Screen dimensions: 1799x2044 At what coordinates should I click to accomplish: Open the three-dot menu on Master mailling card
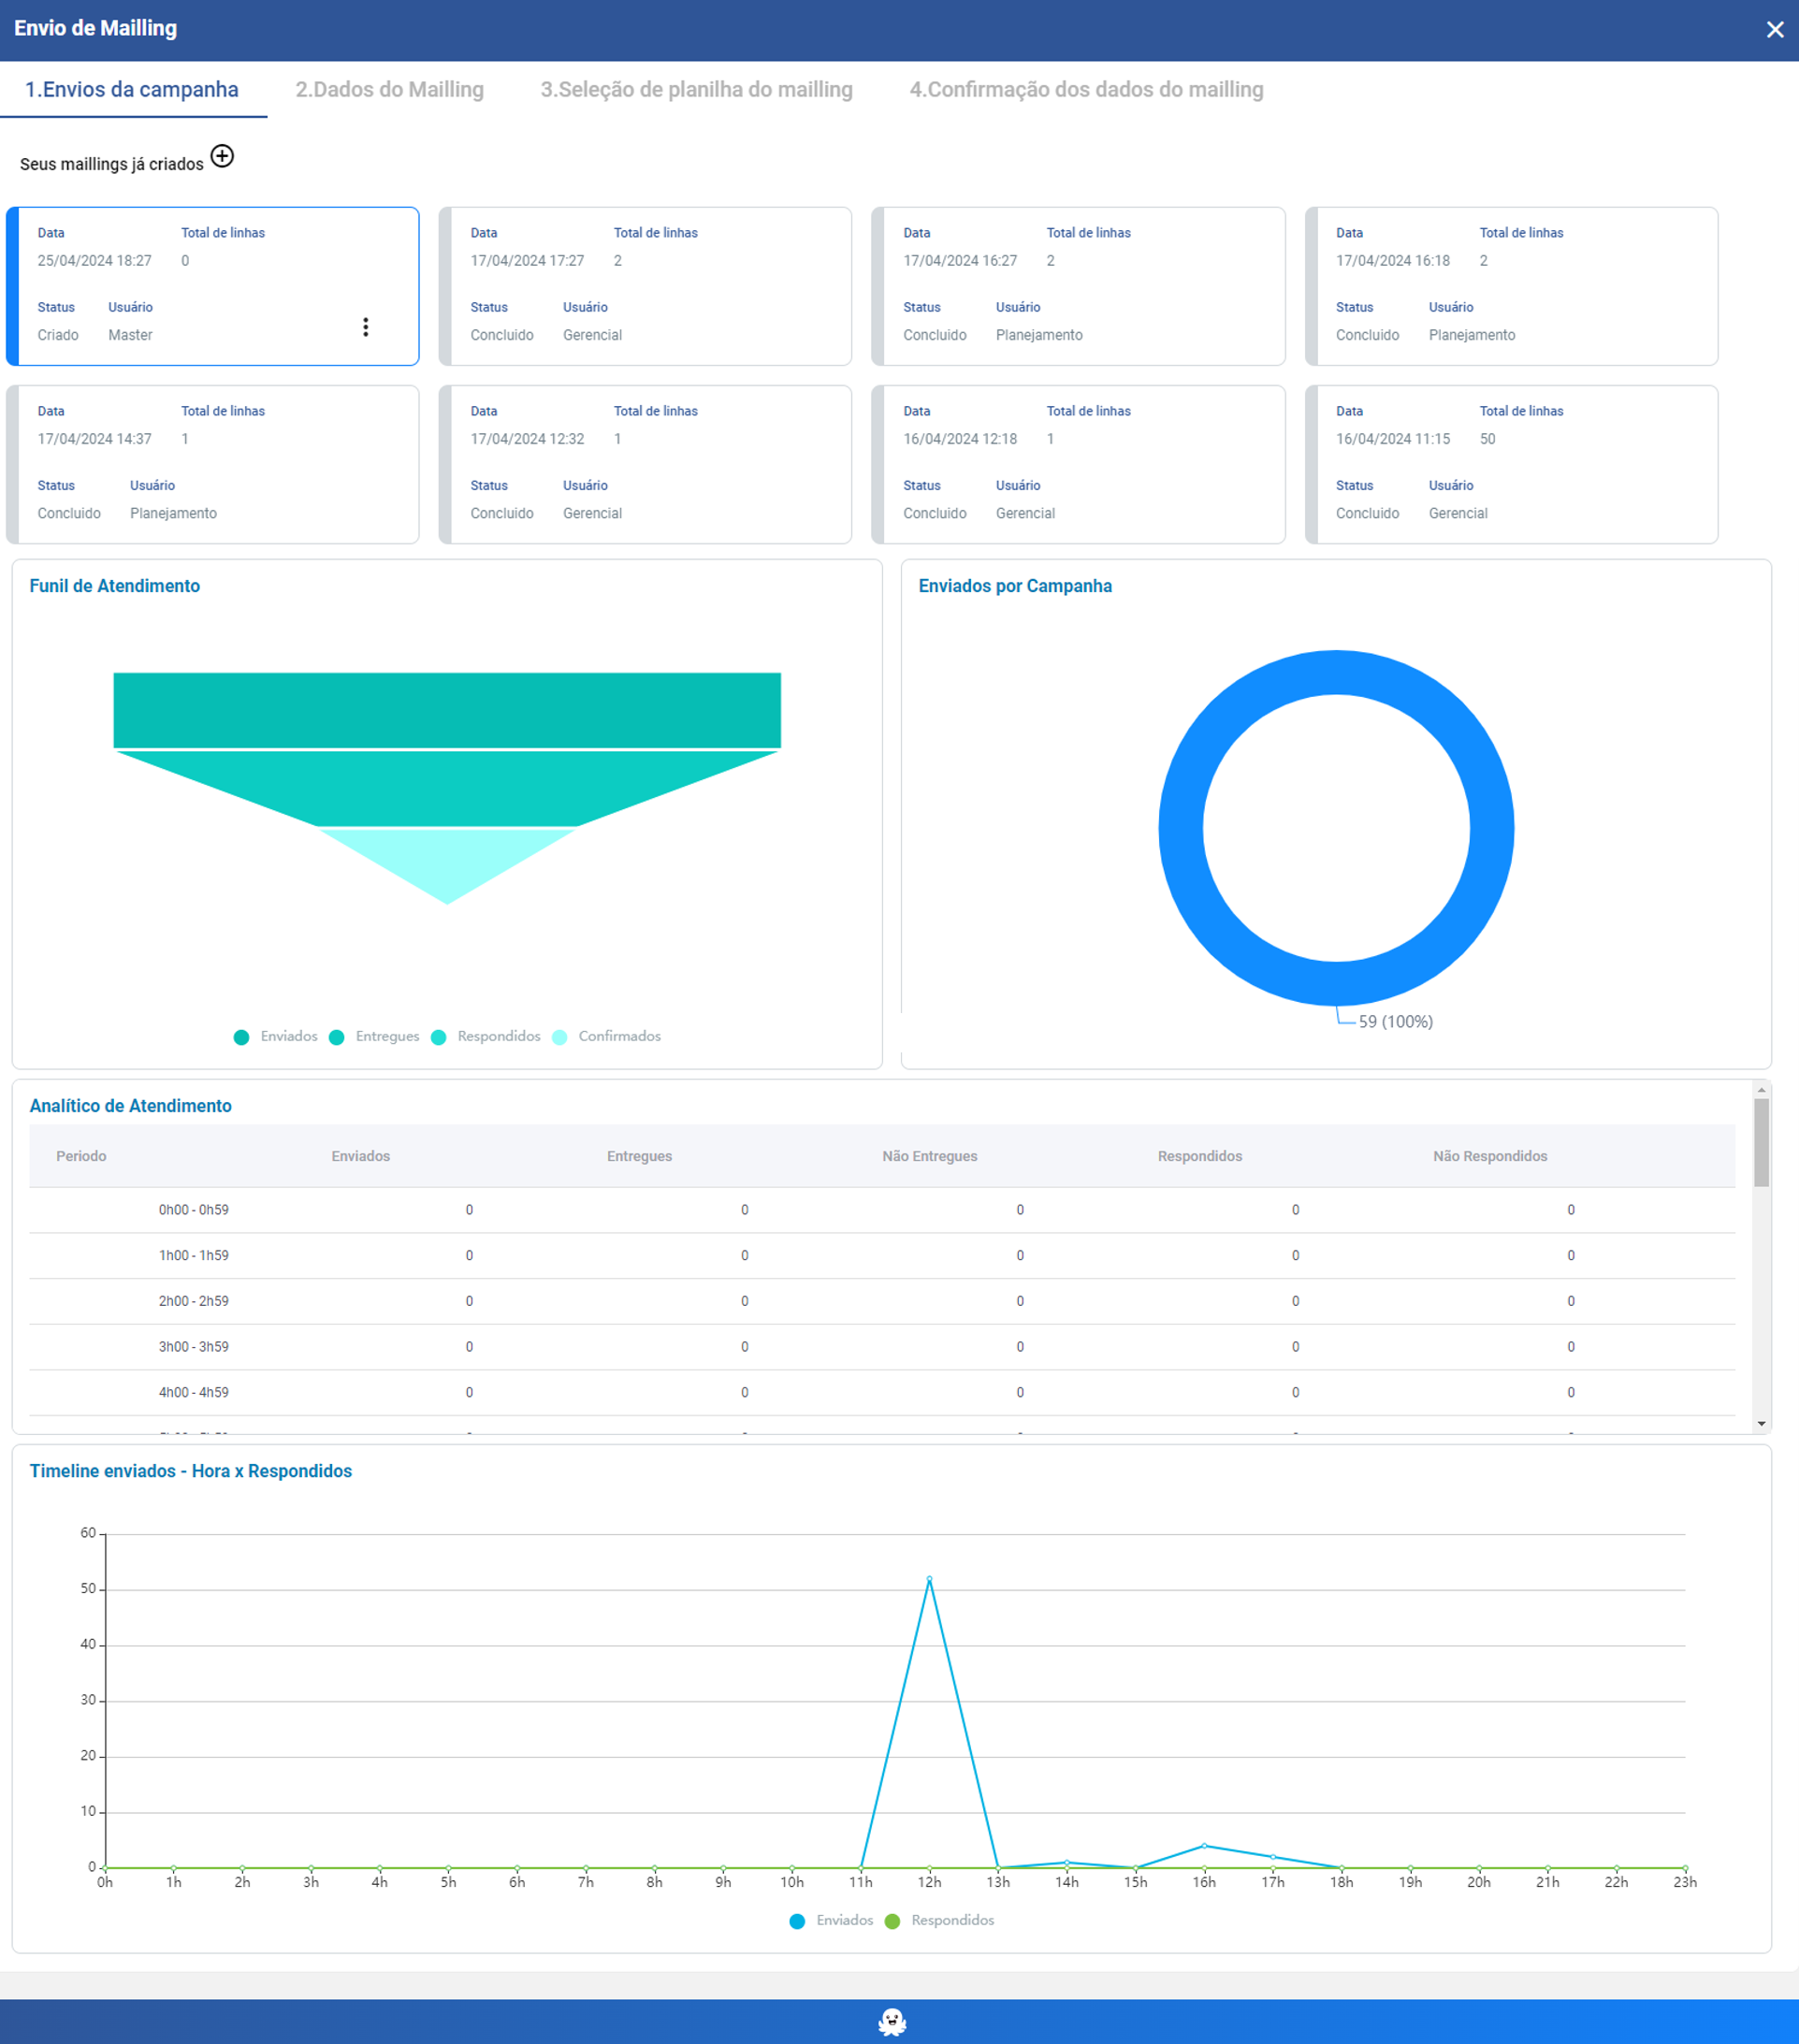pos(366,327)
